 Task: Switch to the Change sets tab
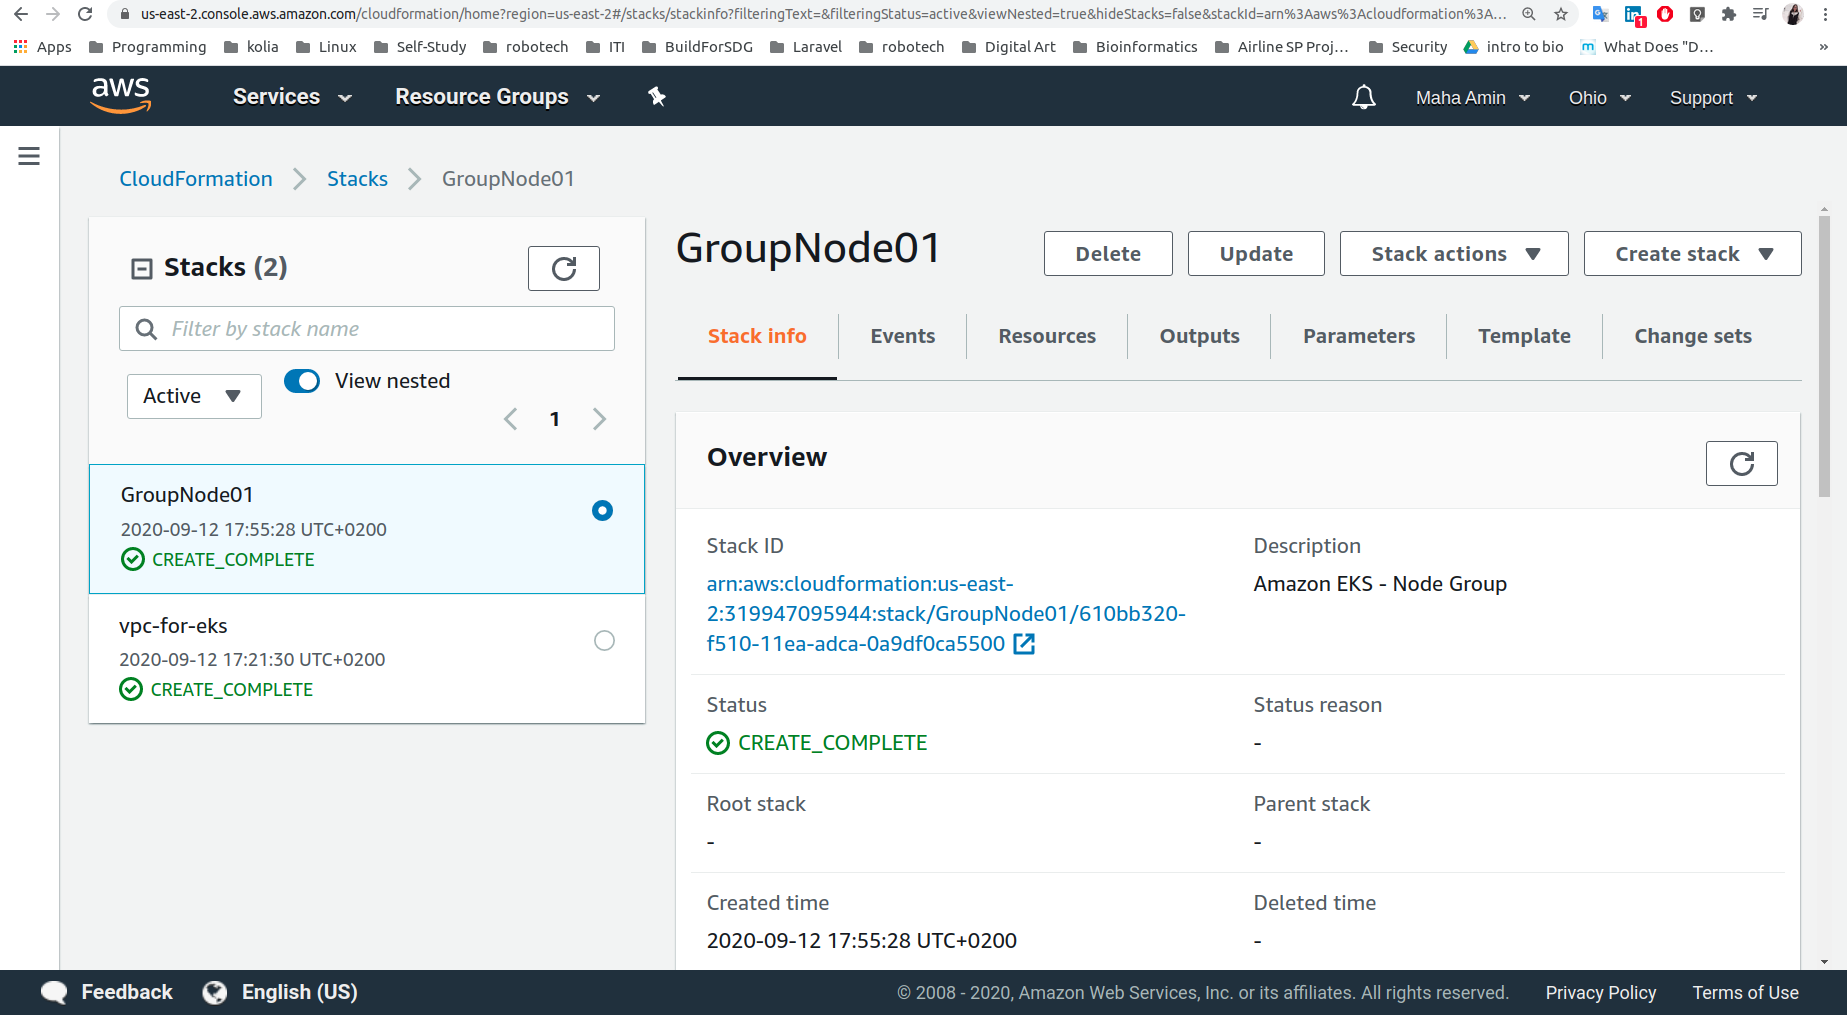click(x=1693, y=336)
